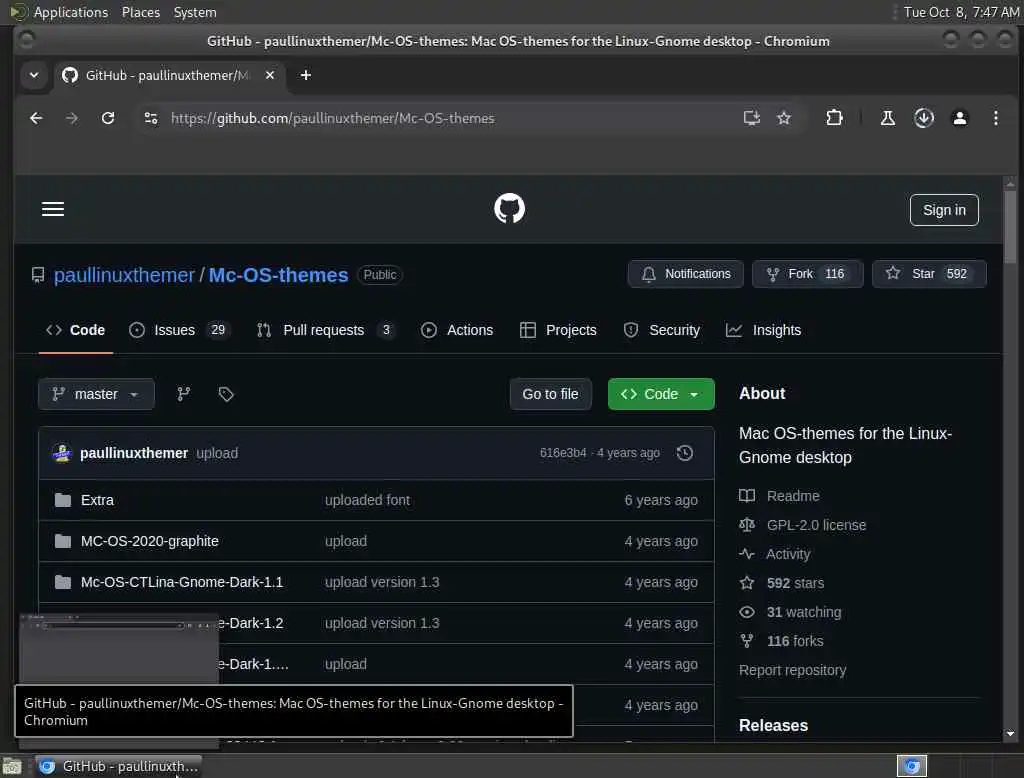Open the 592 stars link
Image resolution: width=1024 pixels, height=778 pixels.
tap(795, 583)
